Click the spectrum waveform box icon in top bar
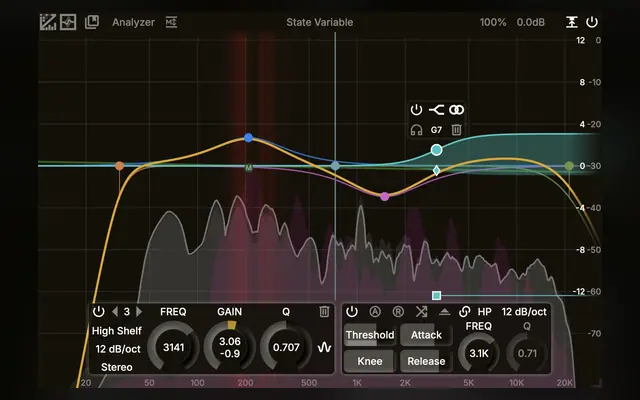The height and width of the screenshot is (400, 640). coord(68,22)
